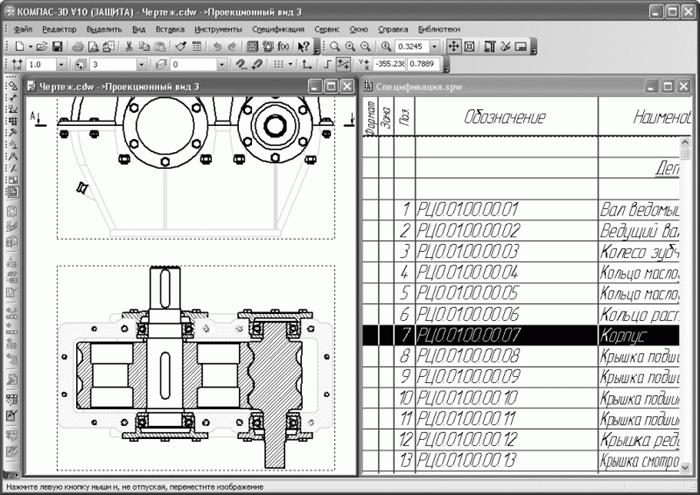Open the Сервис menu
700x495 pixels.
click(327, 29)
